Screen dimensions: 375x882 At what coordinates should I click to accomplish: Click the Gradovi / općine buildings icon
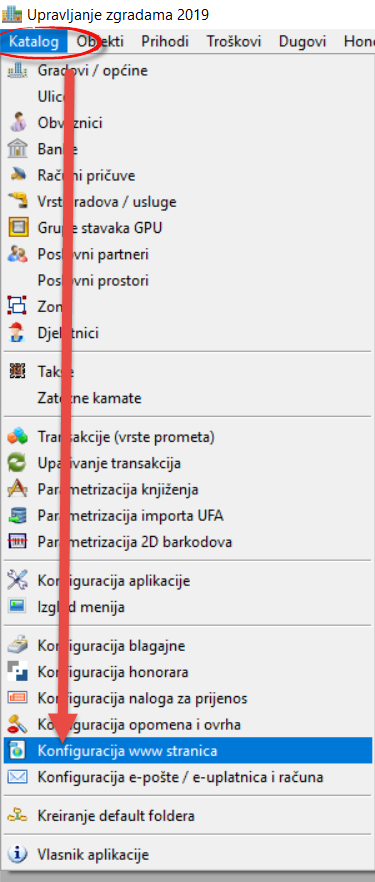pyautogui.click(x=16, y=71)
